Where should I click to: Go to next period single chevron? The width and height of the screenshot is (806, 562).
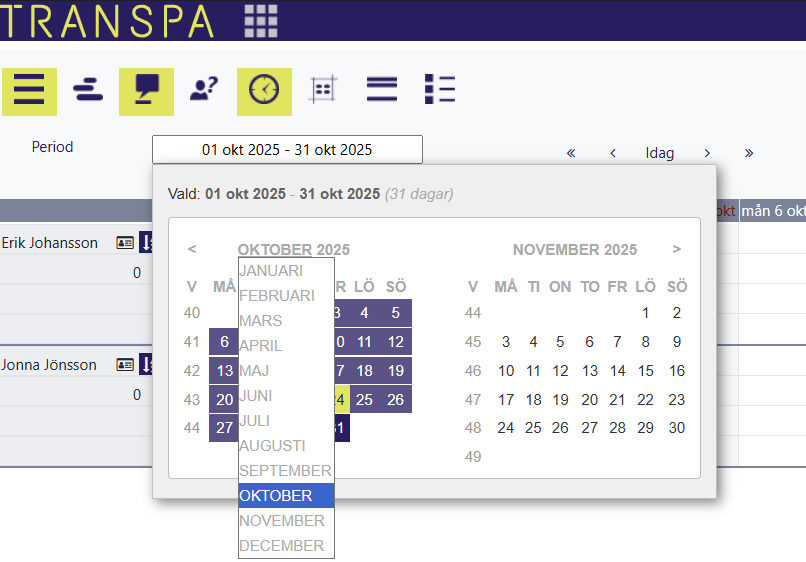pos(707,153)
